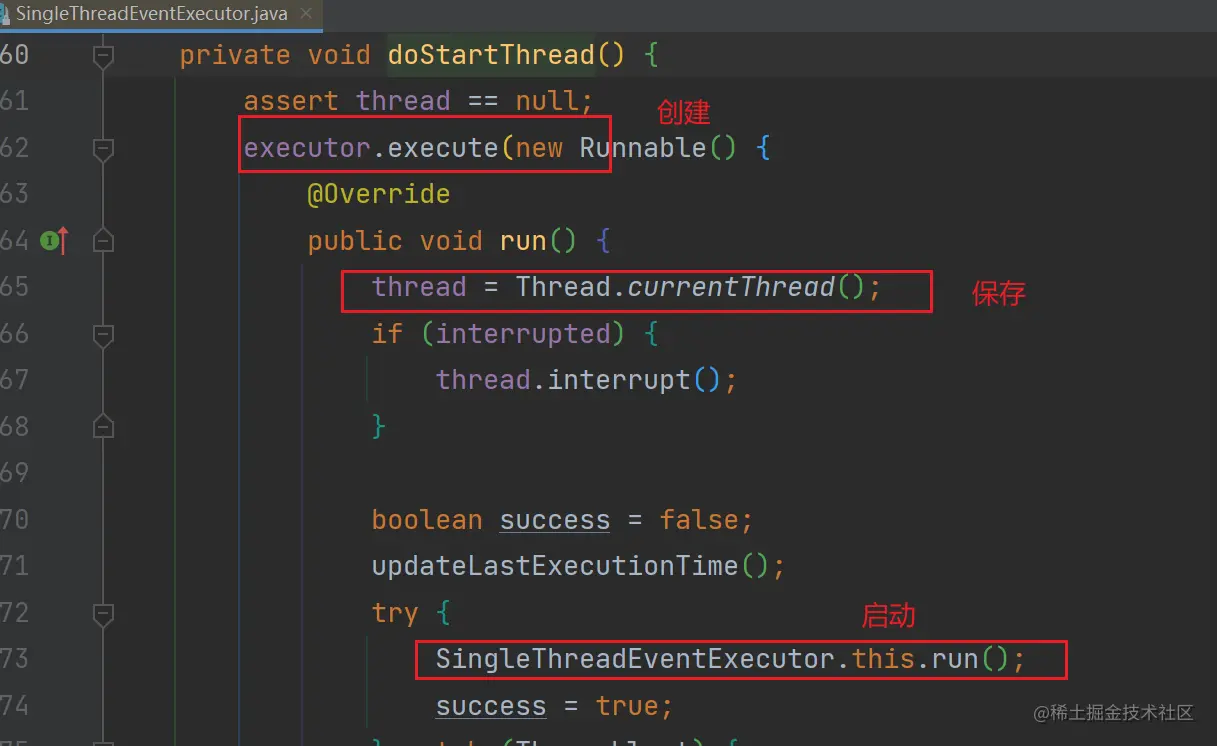Click 'success' in boolean success = false

coord(555,520)
